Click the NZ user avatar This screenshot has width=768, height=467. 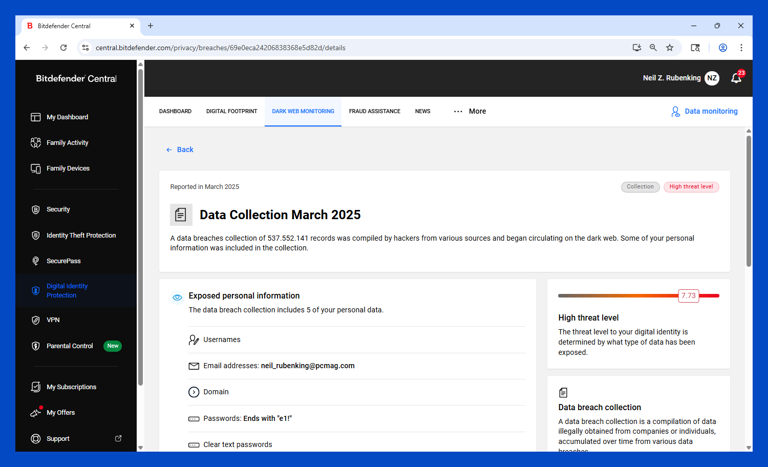click(712, 78)
